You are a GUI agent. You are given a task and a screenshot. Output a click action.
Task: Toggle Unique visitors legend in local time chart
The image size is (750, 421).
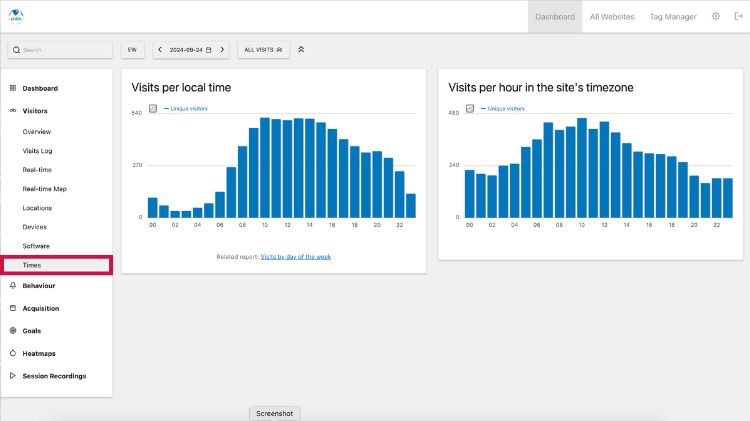tap(188, 108)
